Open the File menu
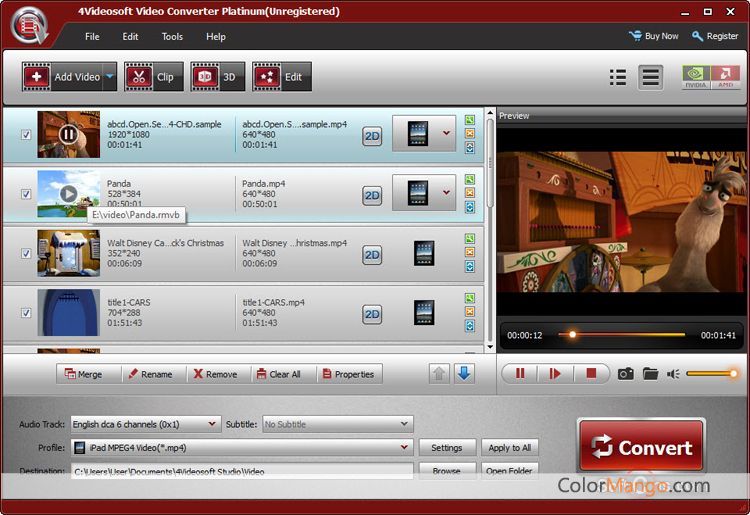This screenshot has height=515, width=750. click(92, 36)
